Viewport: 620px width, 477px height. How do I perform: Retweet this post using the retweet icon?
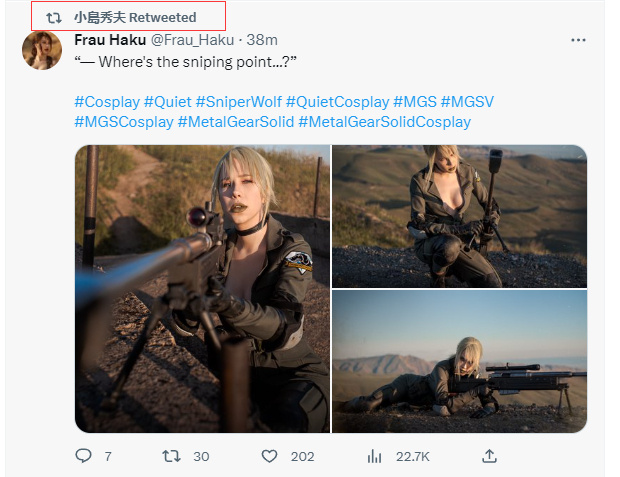pyautogui.click(x=172, y=456)
